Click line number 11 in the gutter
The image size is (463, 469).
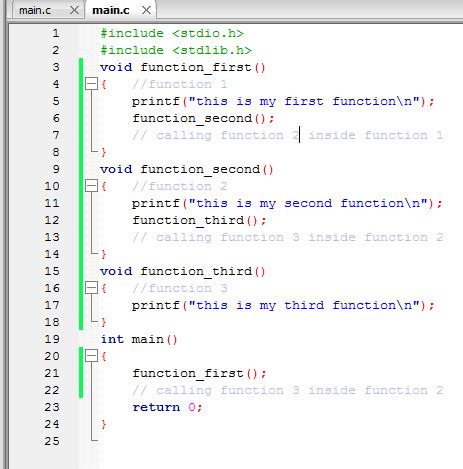[52, 203]
